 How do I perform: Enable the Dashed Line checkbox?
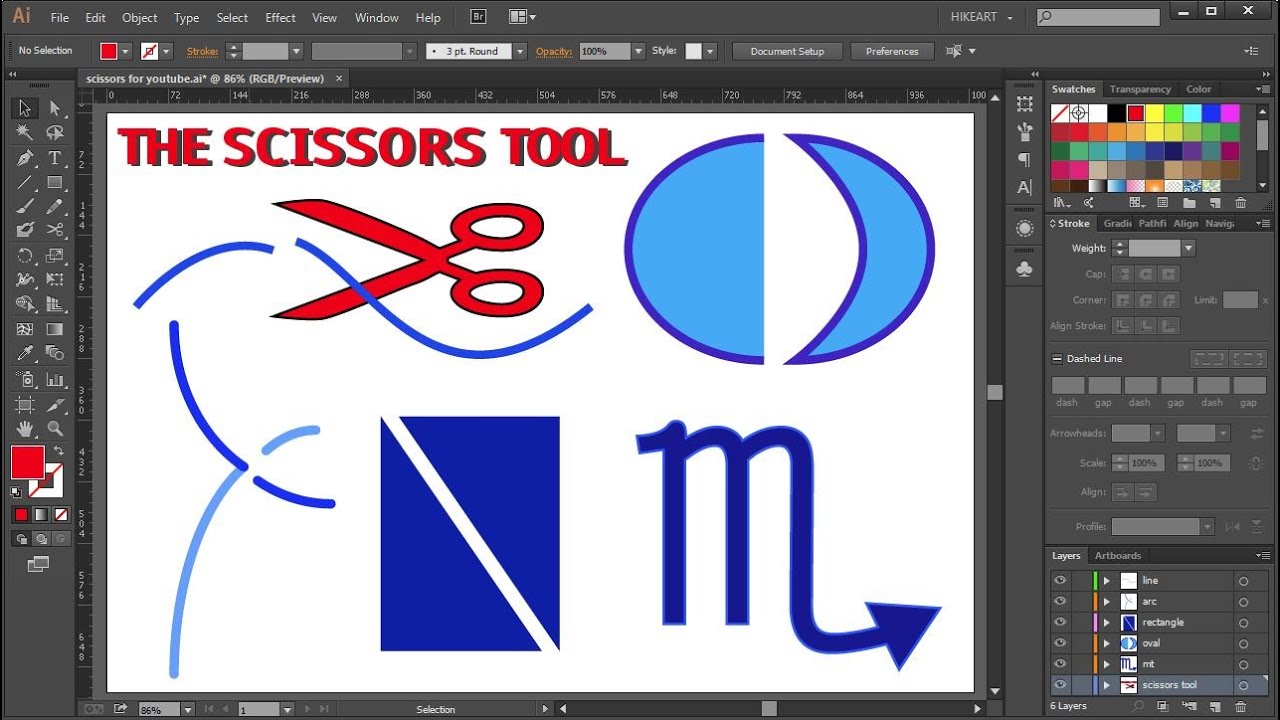pyautogui.click(x=1057, y=358)
